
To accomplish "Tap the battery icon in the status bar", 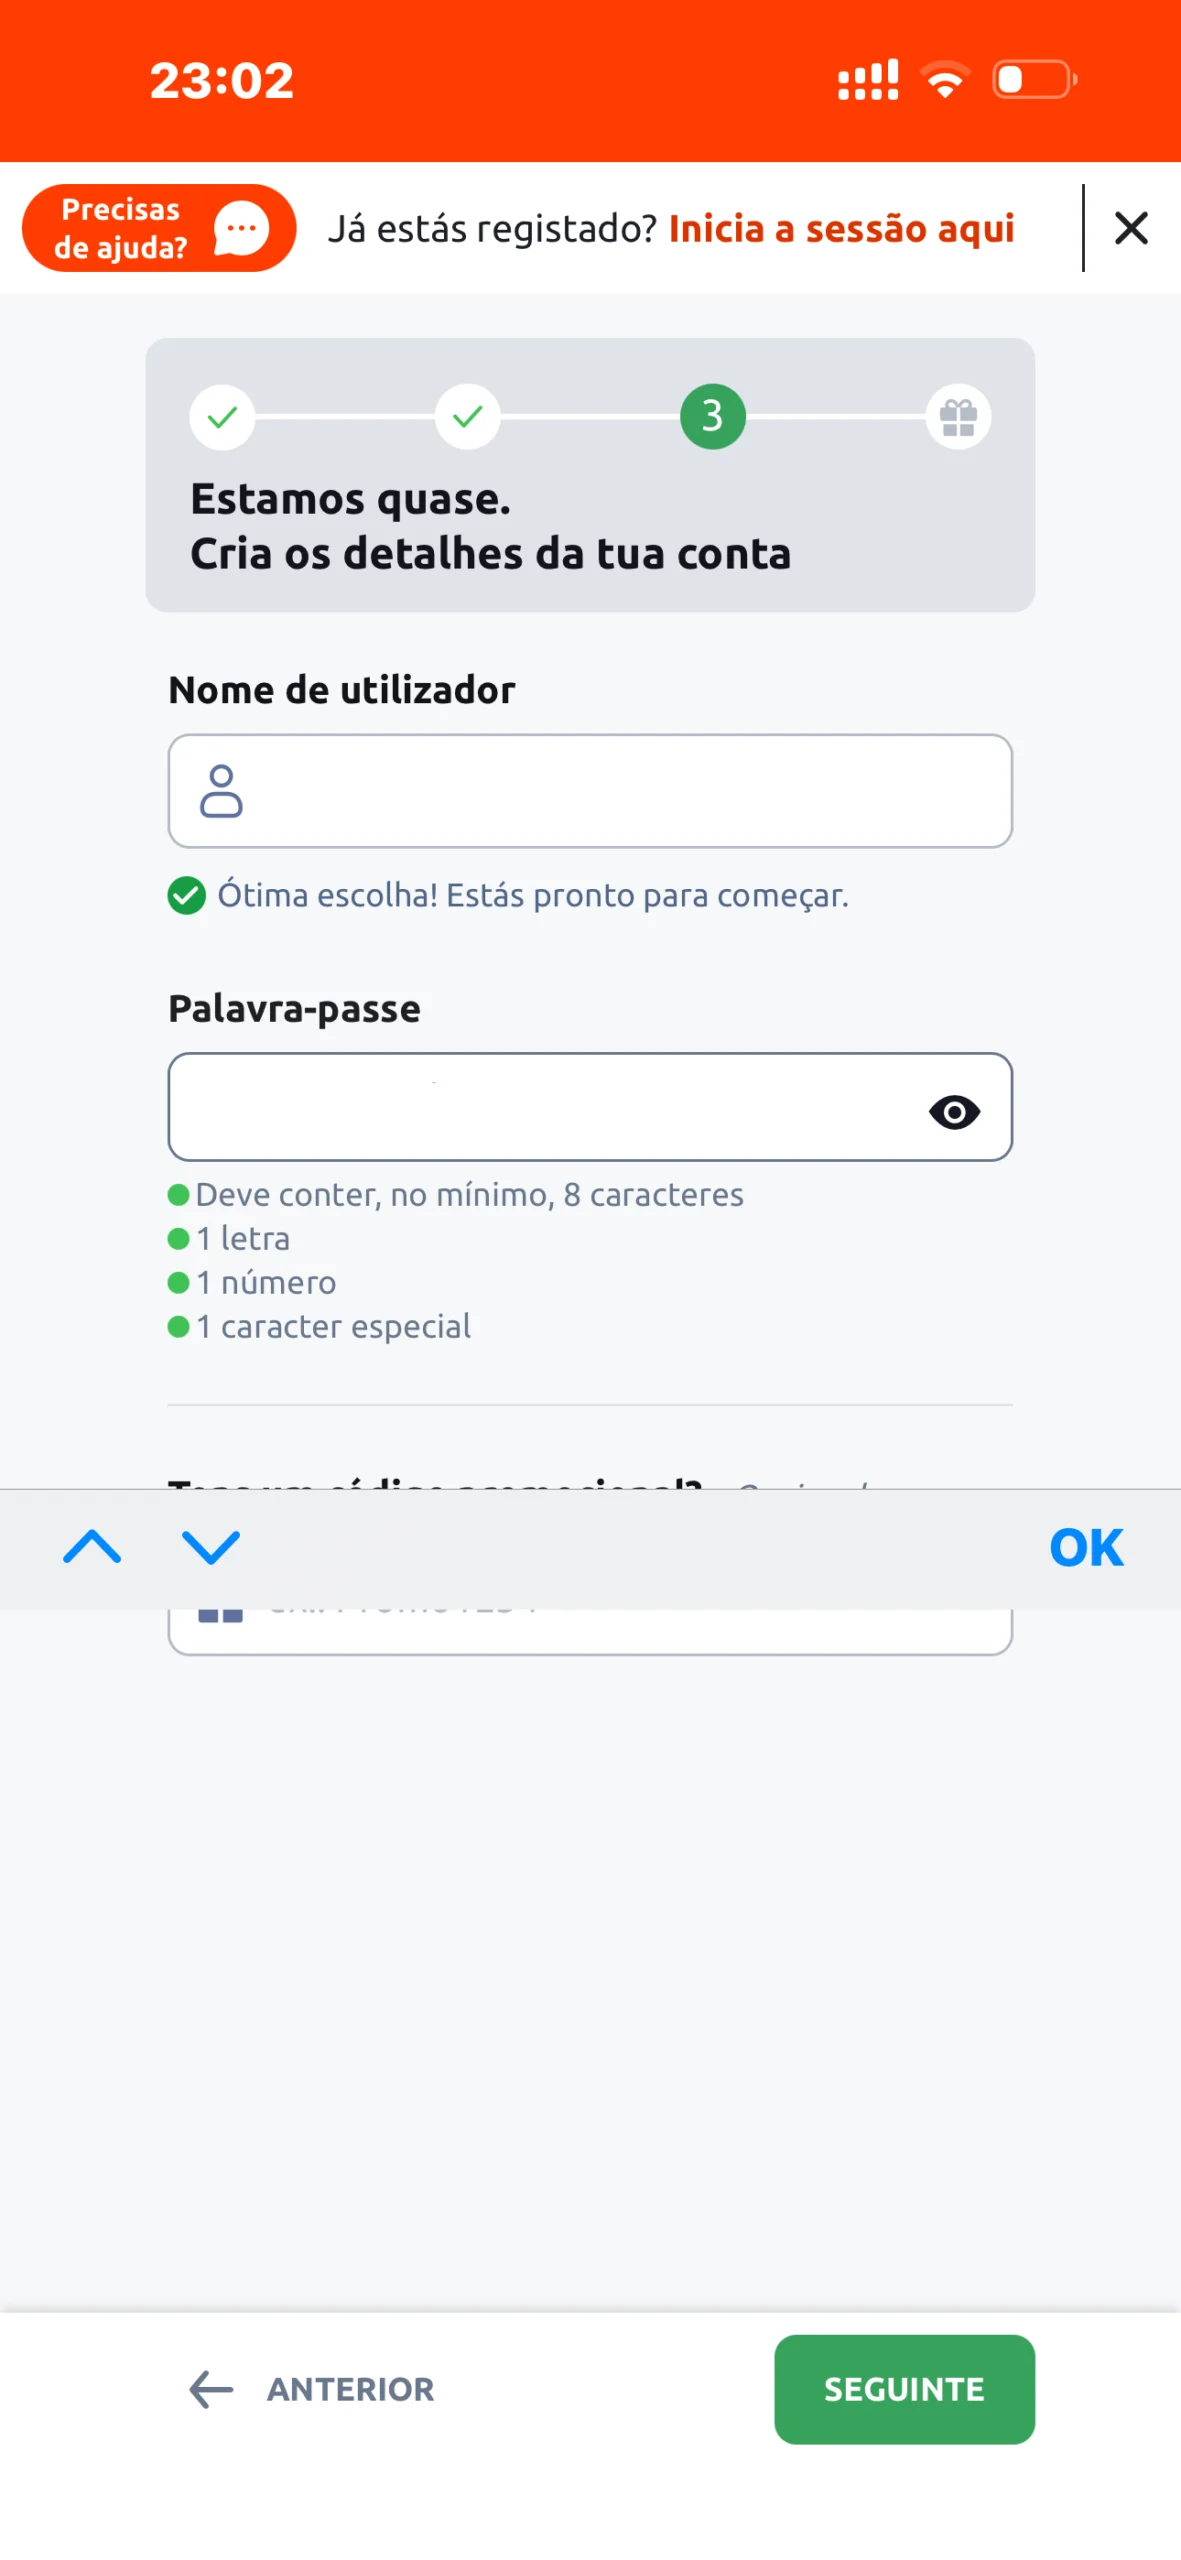I will tap(1033, 80).
